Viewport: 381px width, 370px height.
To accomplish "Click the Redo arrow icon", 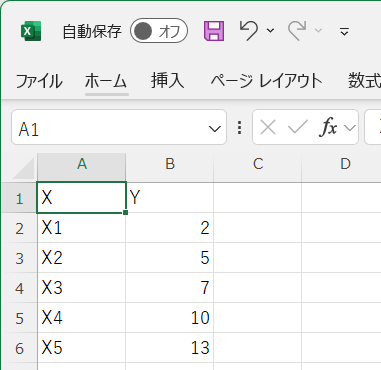I will (297, 31).
